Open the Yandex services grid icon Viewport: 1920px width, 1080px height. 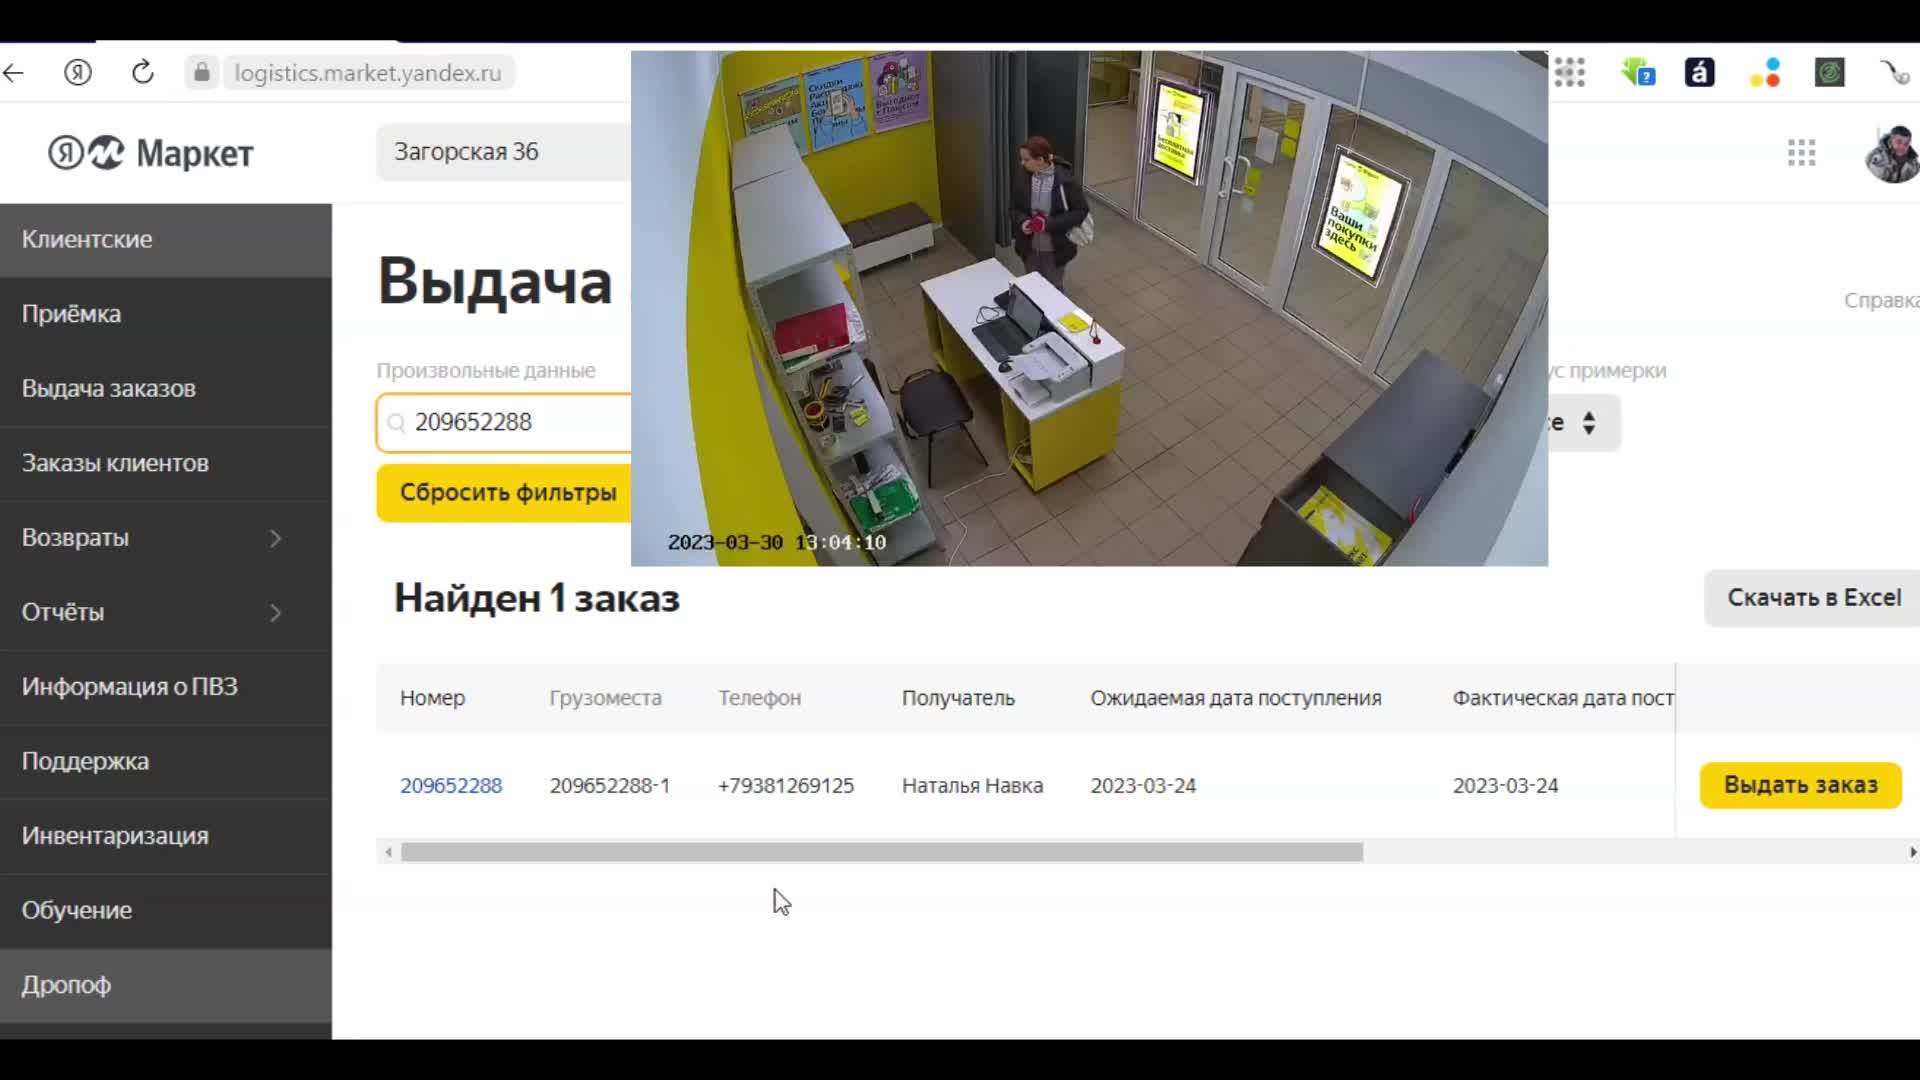1801,153
